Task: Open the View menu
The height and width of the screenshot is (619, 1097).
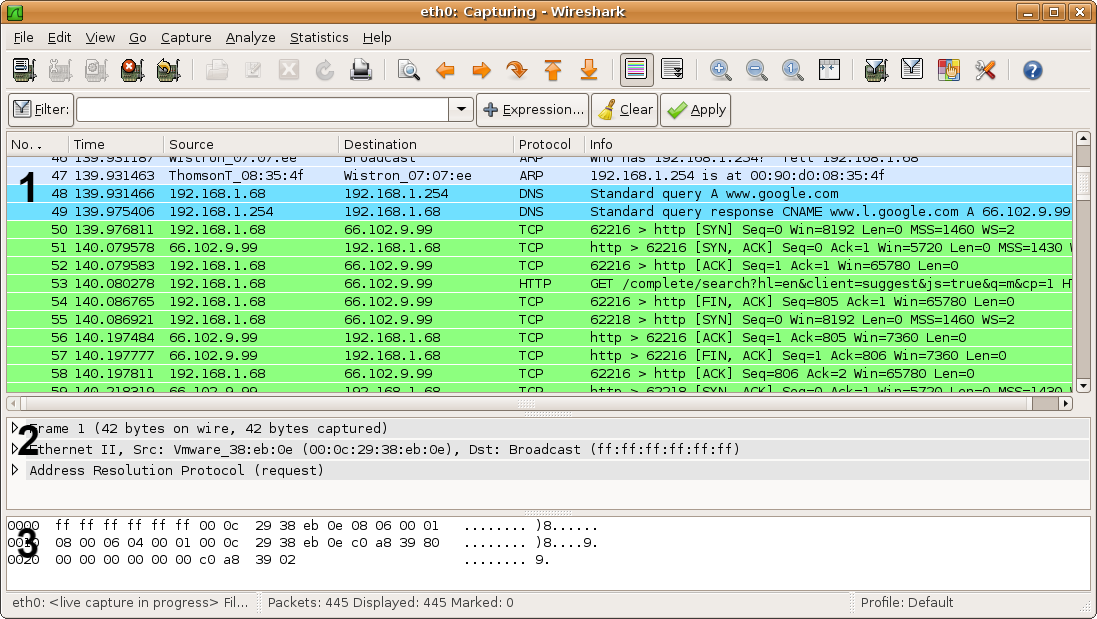Action: click(100, 38)
